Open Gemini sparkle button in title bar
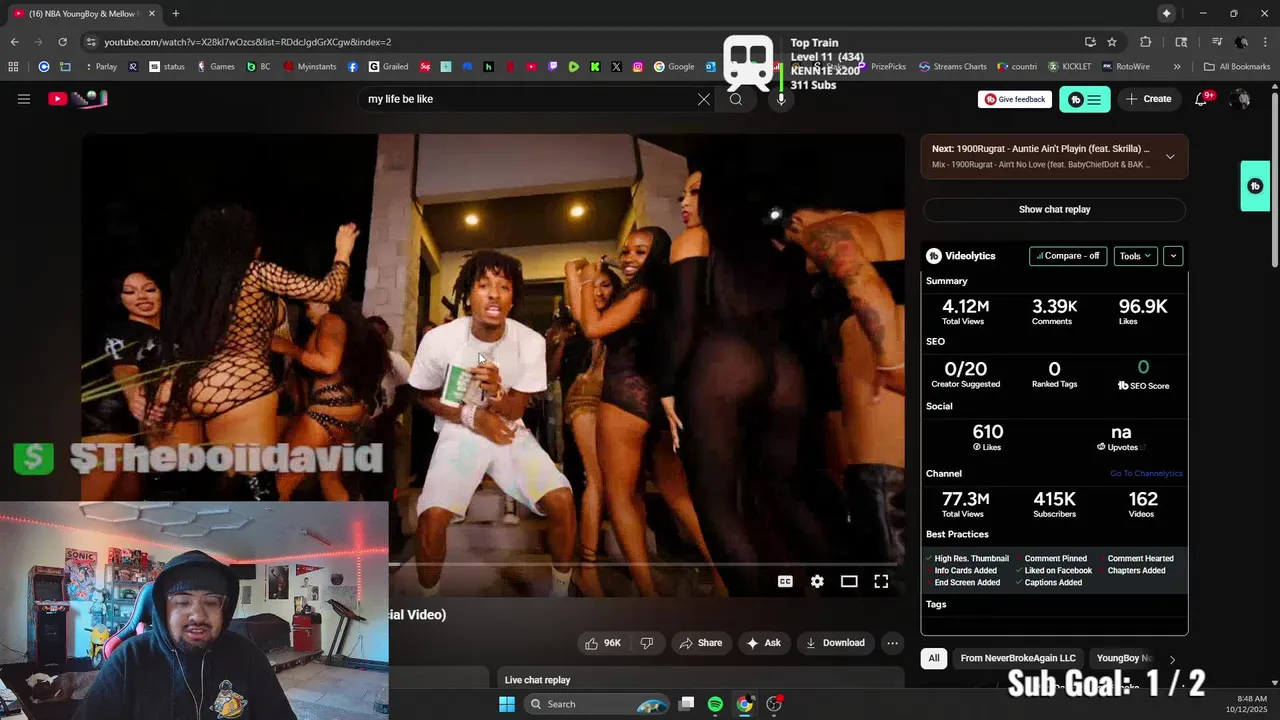Viewport: 1280px width, 720px height. (1166, 13)
